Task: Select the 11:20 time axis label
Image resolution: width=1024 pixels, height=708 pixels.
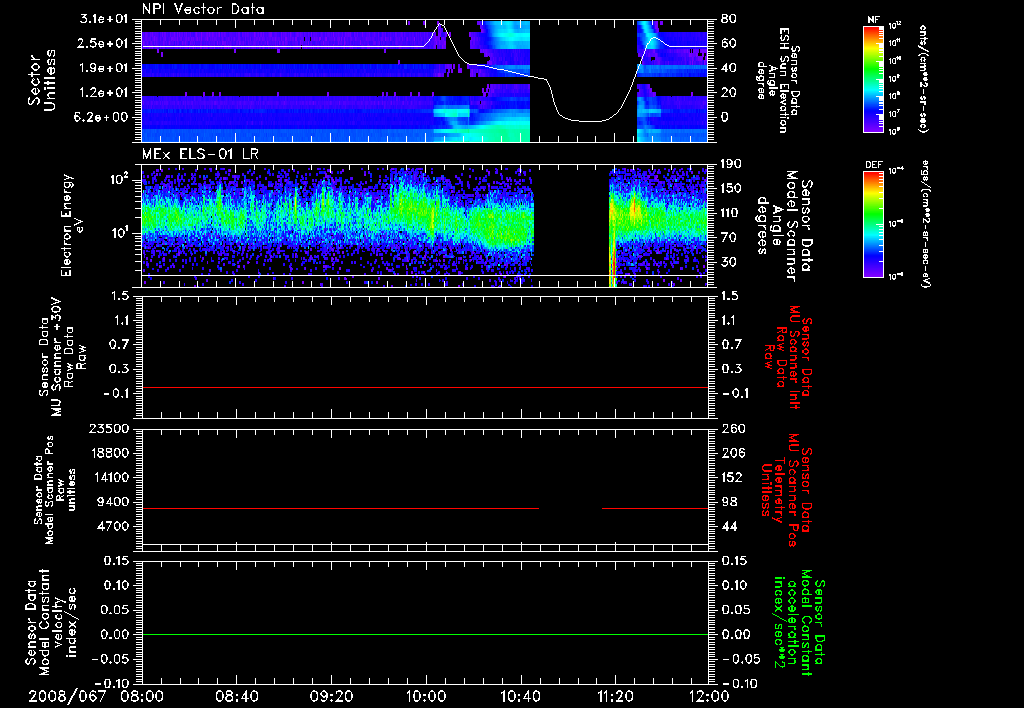Action: click(616, 695)
